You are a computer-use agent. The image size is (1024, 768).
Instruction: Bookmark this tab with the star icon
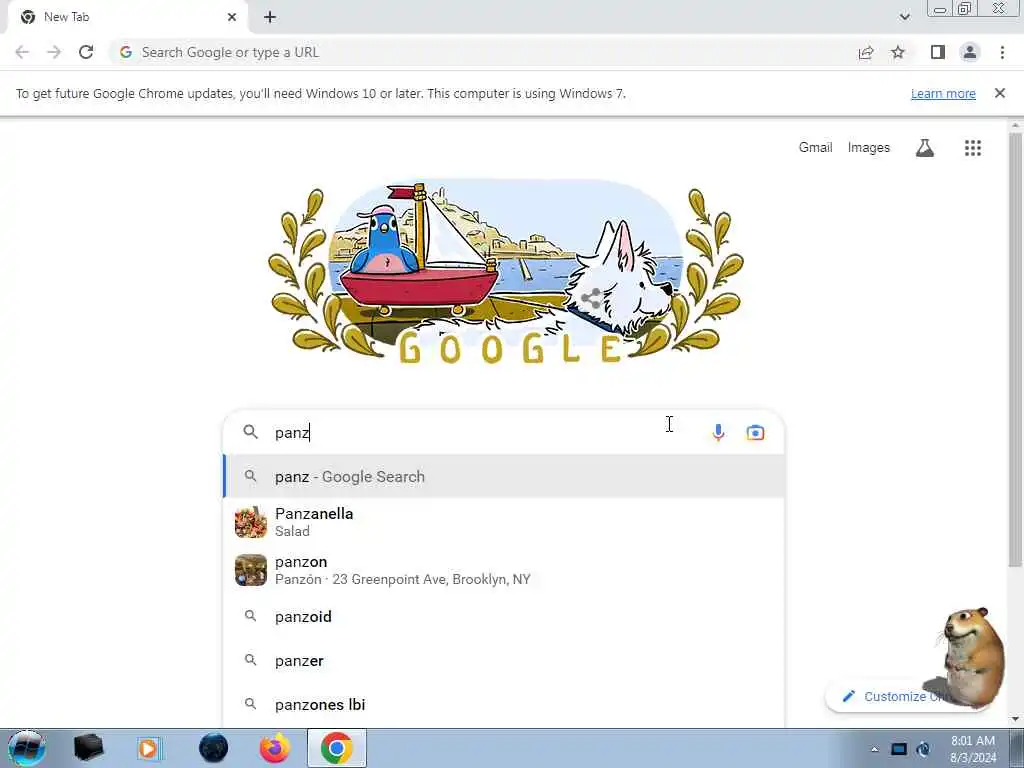coord(899,52)
